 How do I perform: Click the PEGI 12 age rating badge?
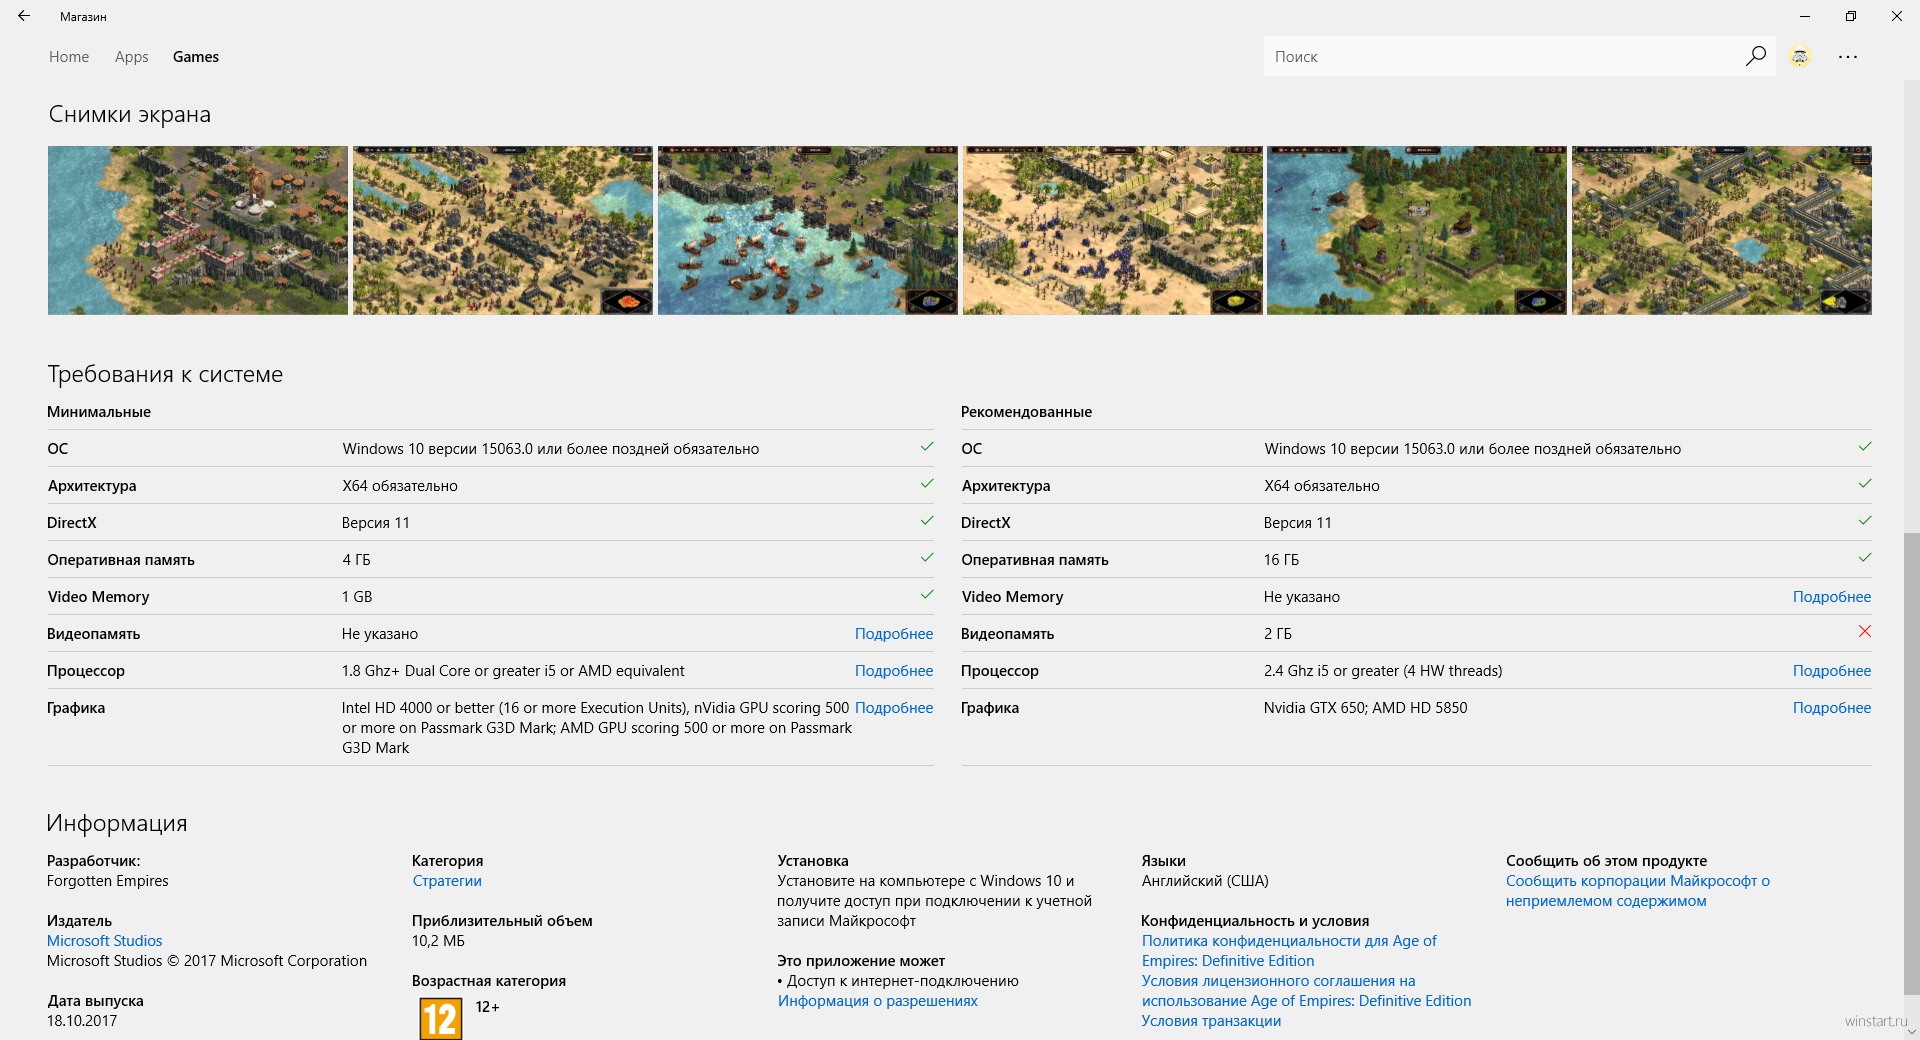click(x=441, y=1018)
